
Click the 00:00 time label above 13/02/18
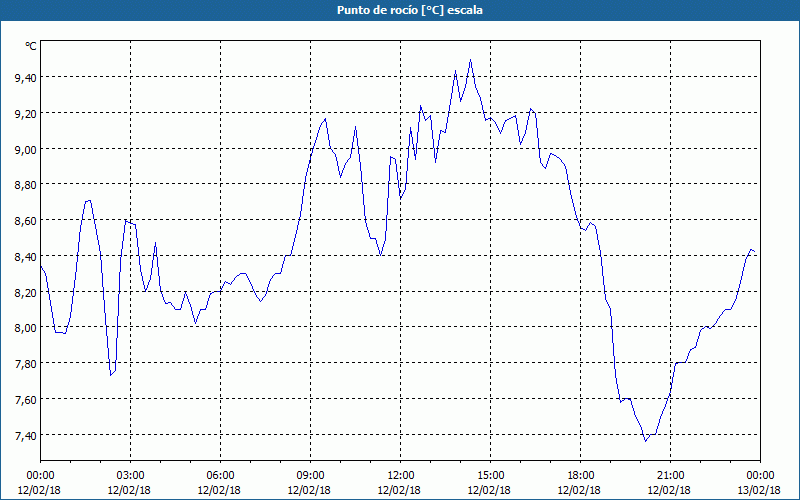pyautogui.click(x=760, y=476)
